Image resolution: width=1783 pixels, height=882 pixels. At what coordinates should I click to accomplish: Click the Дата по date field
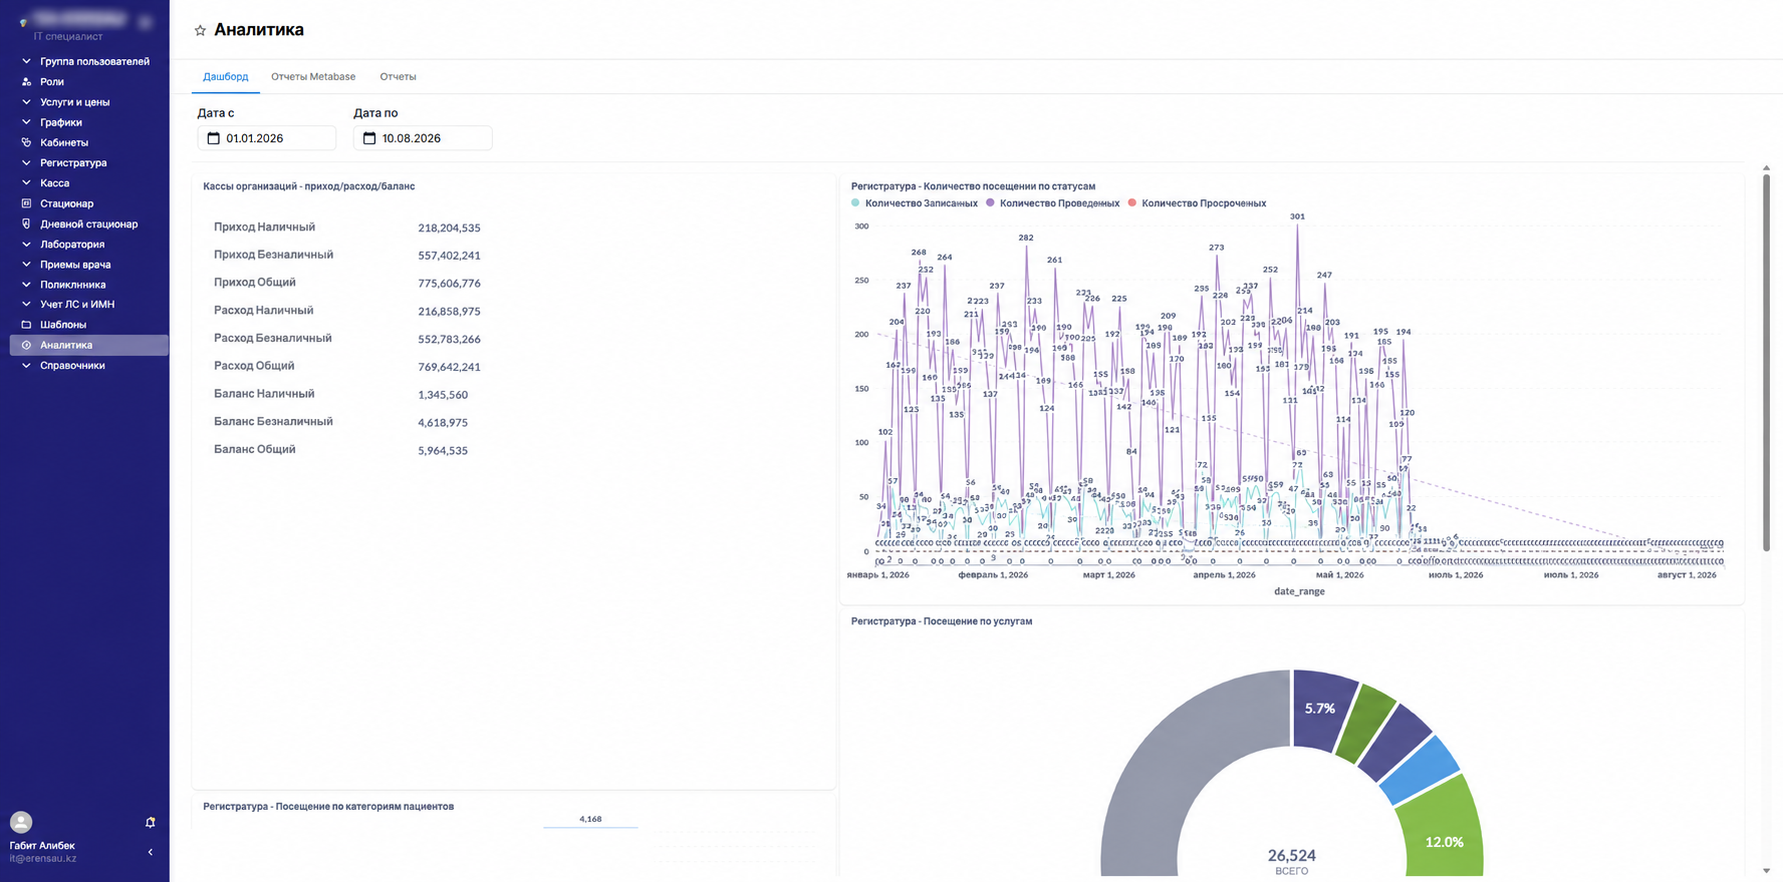click(423, 138)
